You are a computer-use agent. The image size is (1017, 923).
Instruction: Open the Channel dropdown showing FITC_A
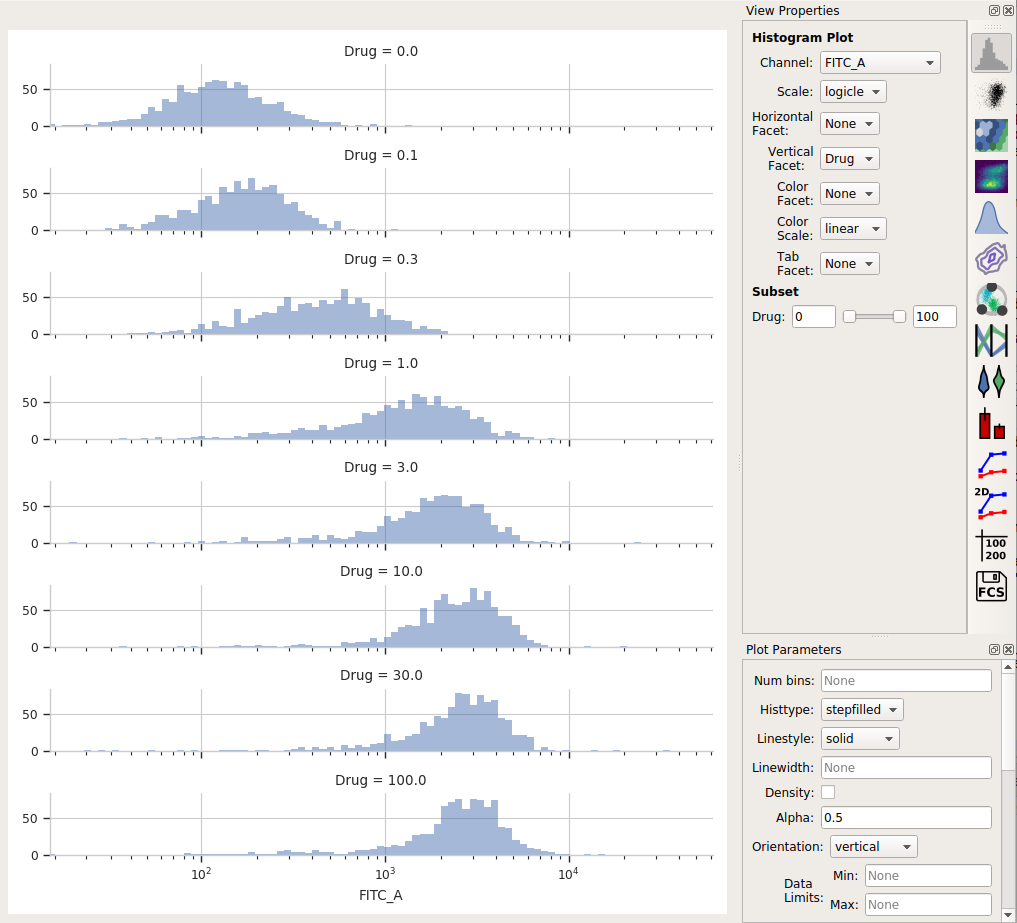(880, 63)
